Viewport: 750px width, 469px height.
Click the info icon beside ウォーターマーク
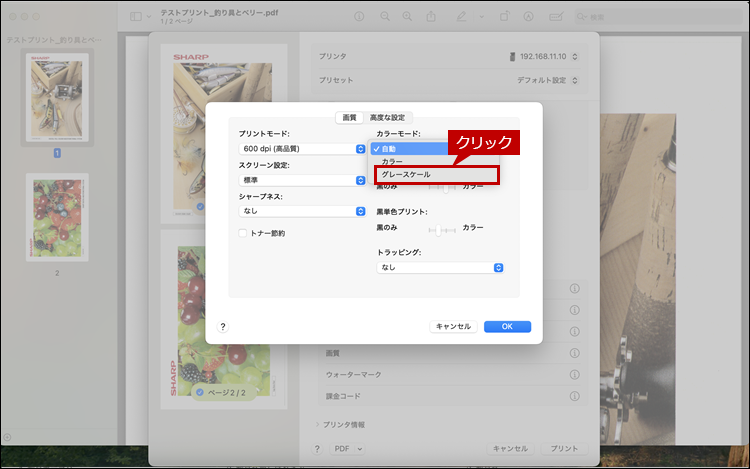575,374
